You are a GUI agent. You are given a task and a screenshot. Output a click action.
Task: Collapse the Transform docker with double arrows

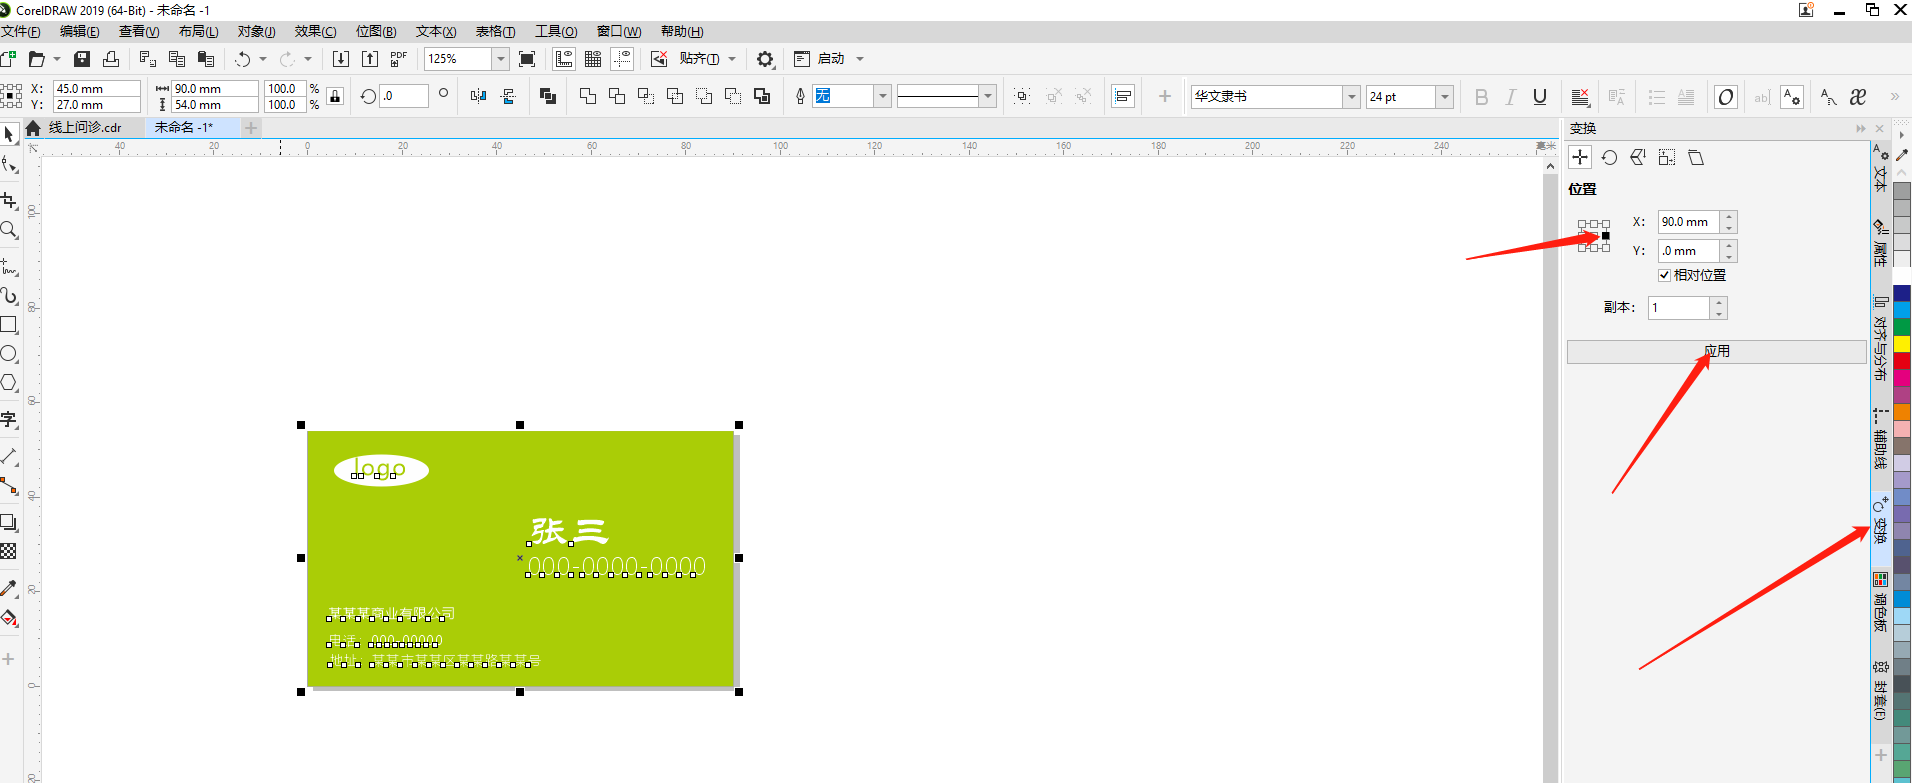1860,129
